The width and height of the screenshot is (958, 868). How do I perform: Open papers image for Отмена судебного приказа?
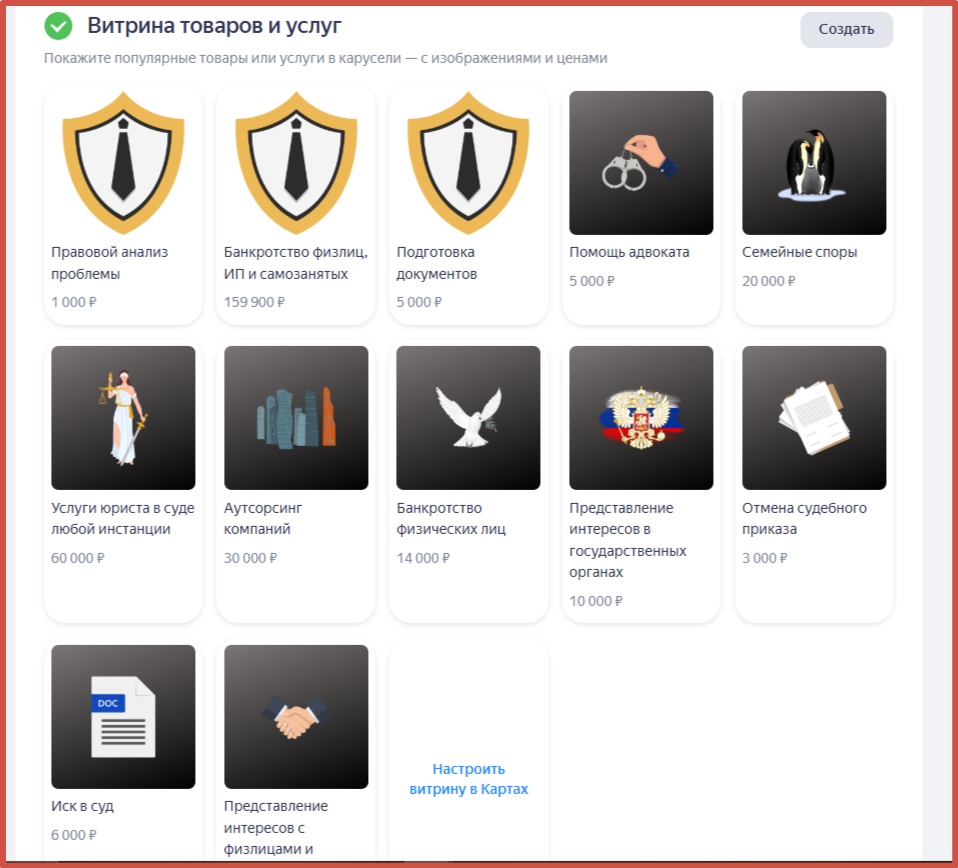pyautogui.click(x=814, y=418)
